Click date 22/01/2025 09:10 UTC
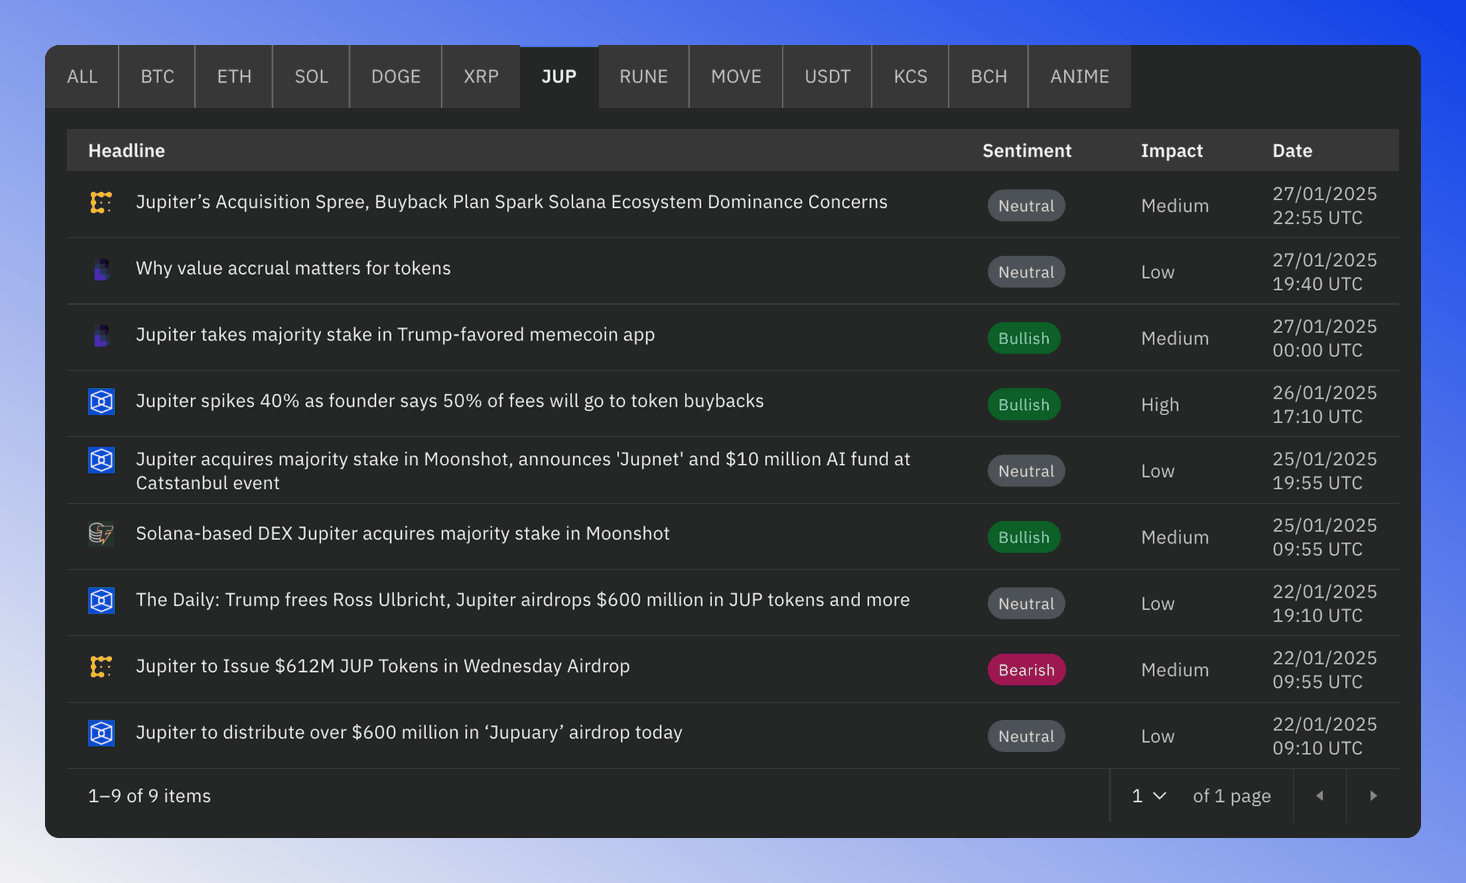This screenshot has height=883, width=1466. (x=1325, y=736)
